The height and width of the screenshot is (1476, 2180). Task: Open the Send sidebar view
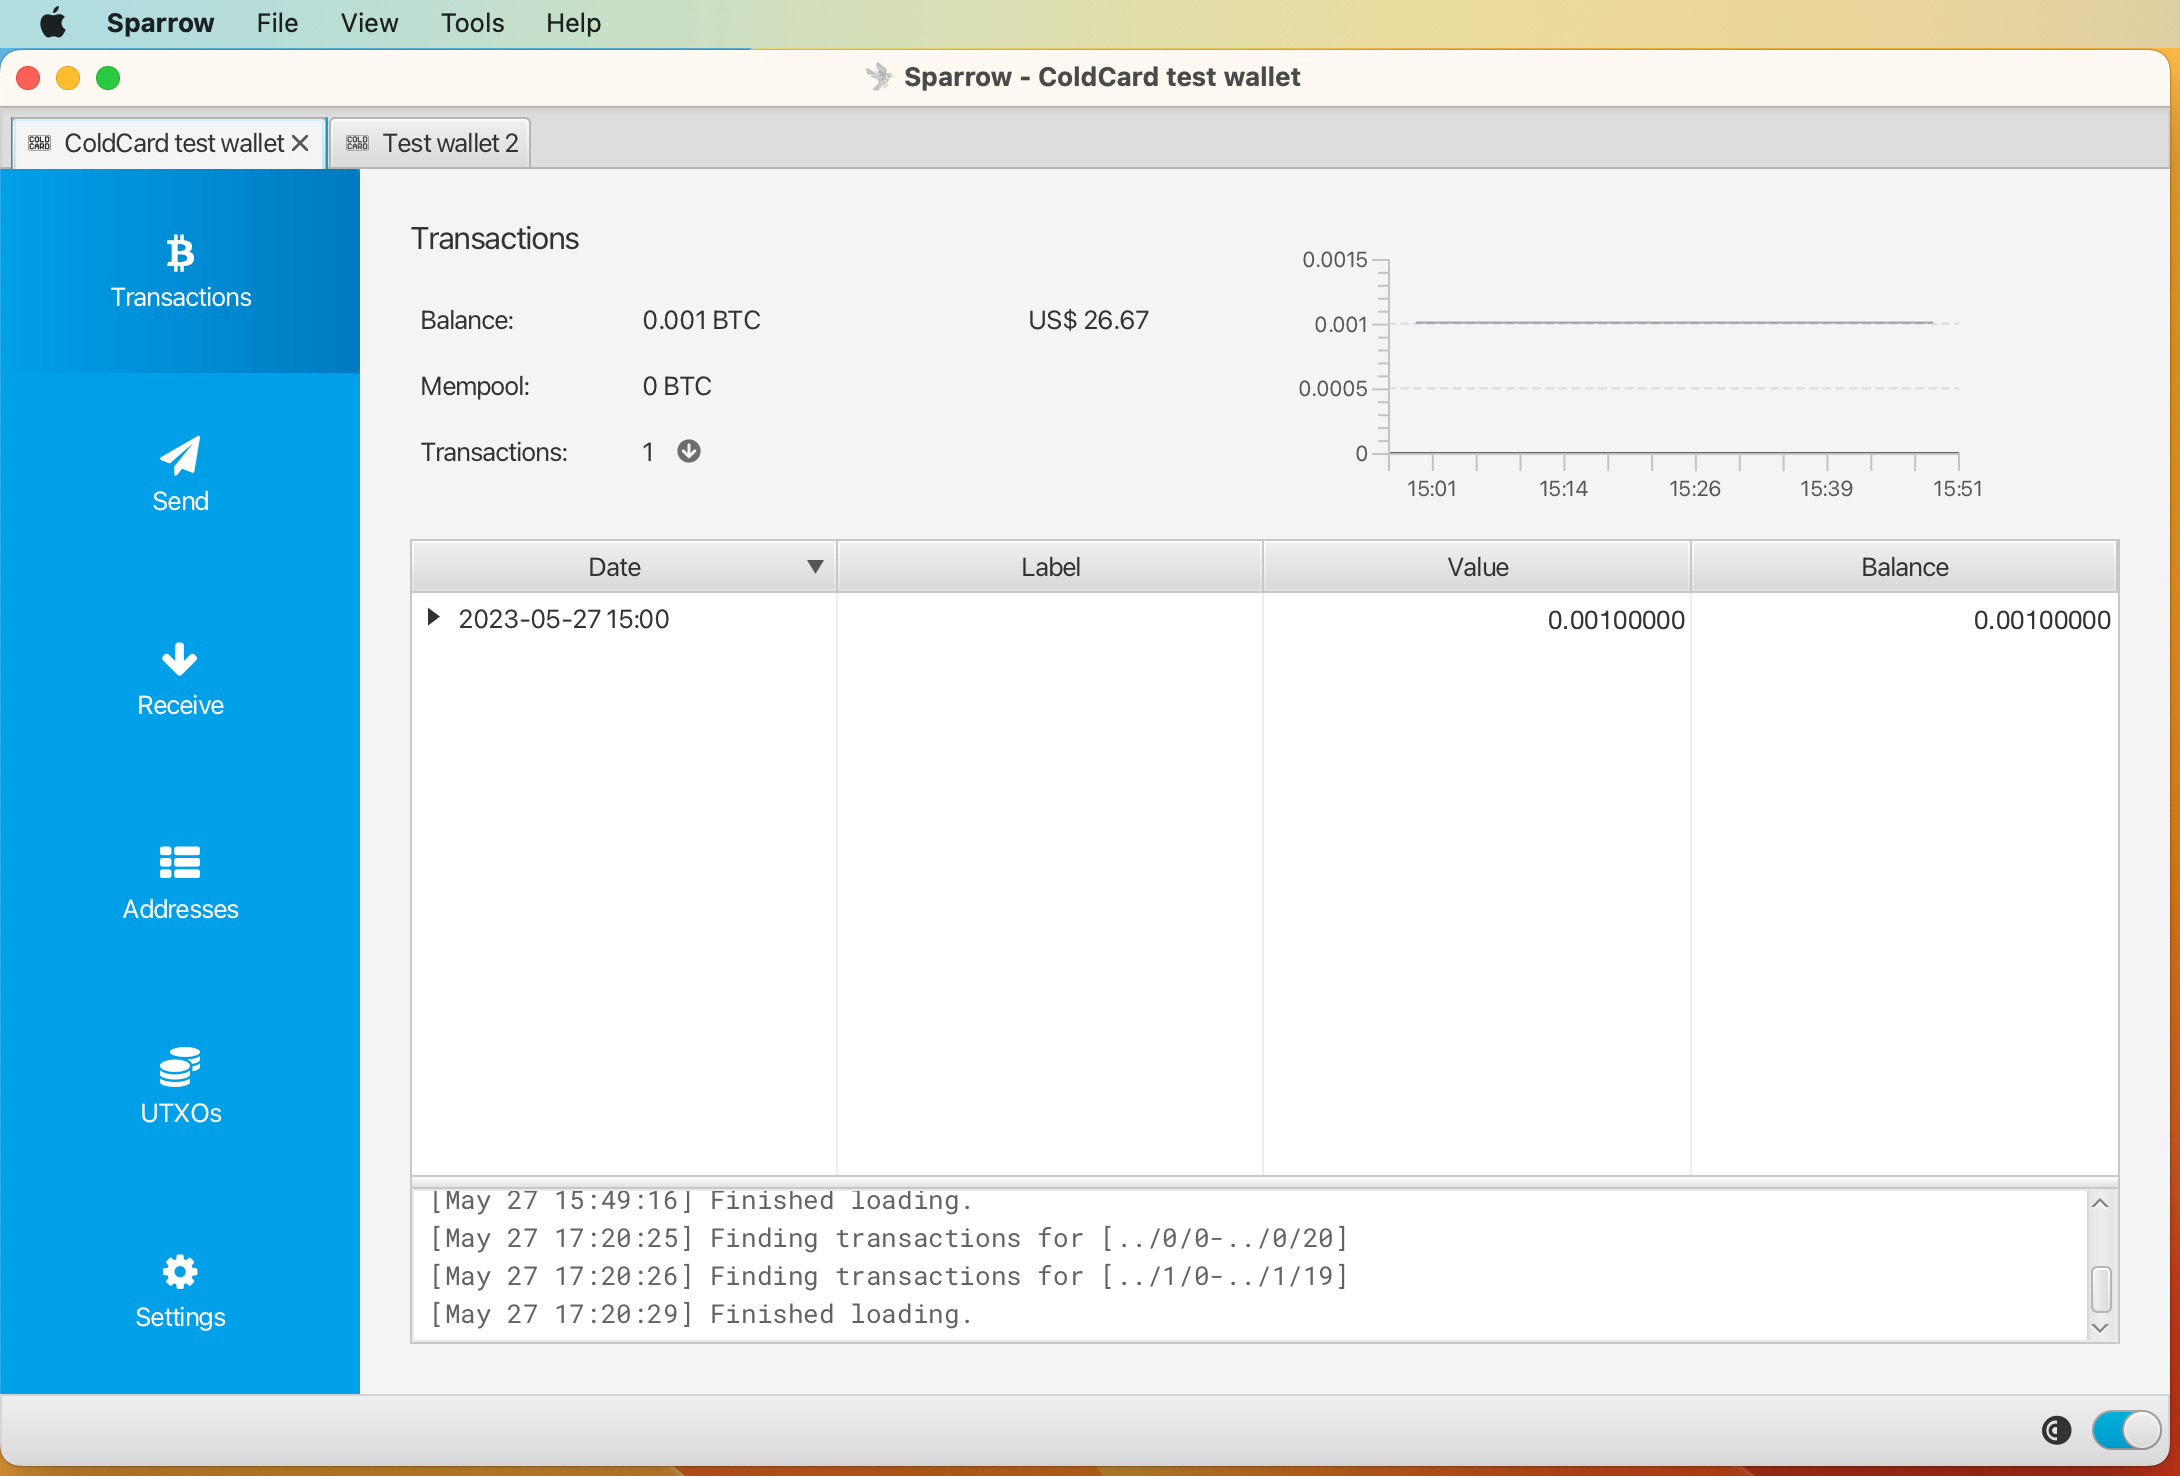point(180,475)
